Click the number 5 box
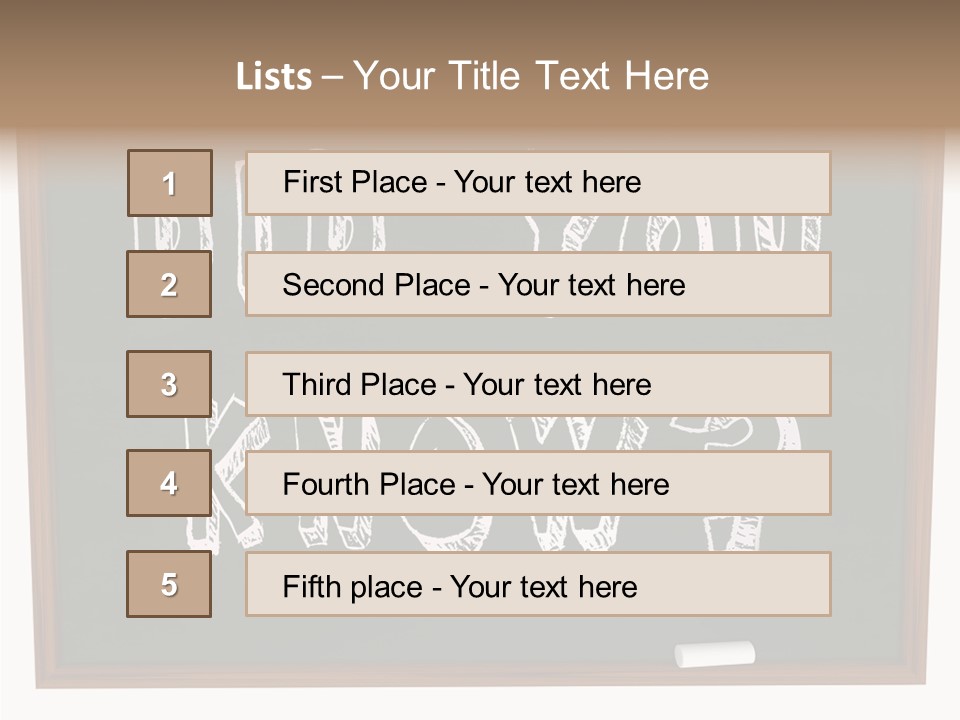Screen dimensions: 960x720 [169, 584]
